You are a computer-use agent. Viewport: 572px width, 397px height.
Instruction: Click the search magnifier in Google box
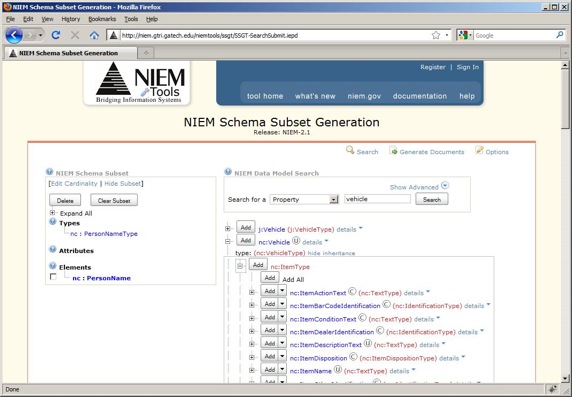tap(560, 35)
